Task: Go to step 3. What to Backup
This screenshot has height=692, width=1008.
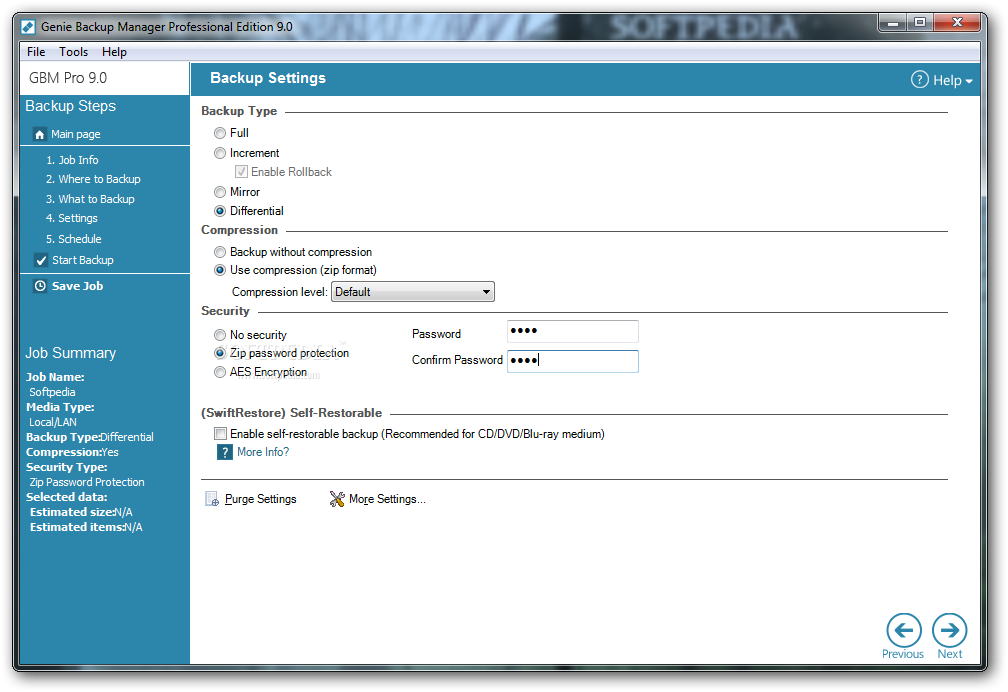Action: 90,199
